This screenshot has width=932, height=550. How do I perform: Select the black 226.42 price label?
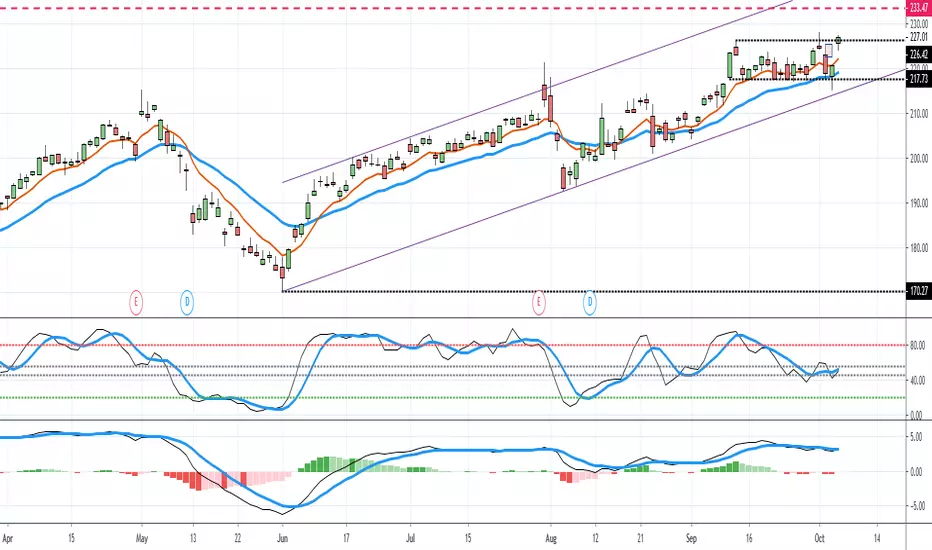point(919,55)
